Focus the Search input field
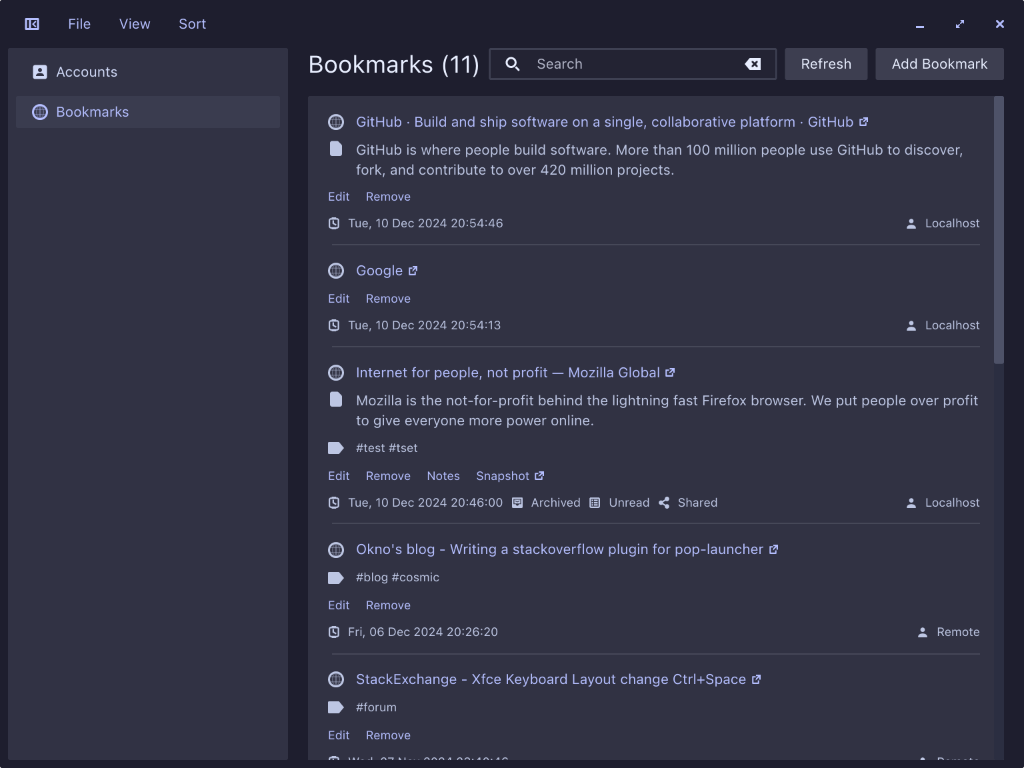The image size is (1024, 768). (x=633, y=64)
